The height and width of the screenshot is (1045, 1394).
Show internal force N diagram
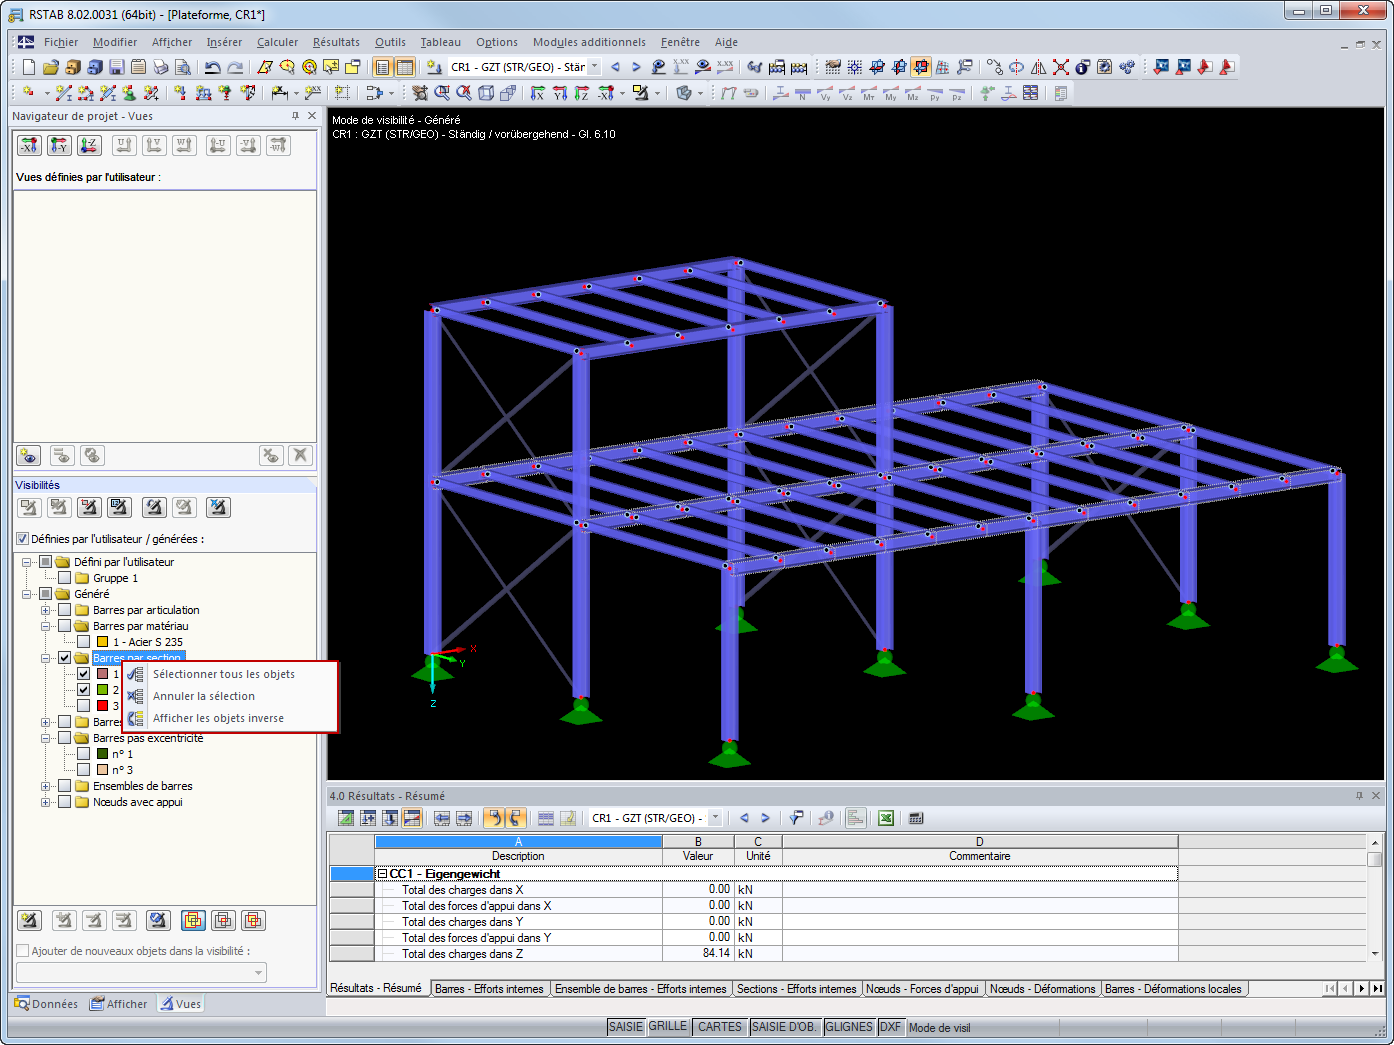click(803, 93)
